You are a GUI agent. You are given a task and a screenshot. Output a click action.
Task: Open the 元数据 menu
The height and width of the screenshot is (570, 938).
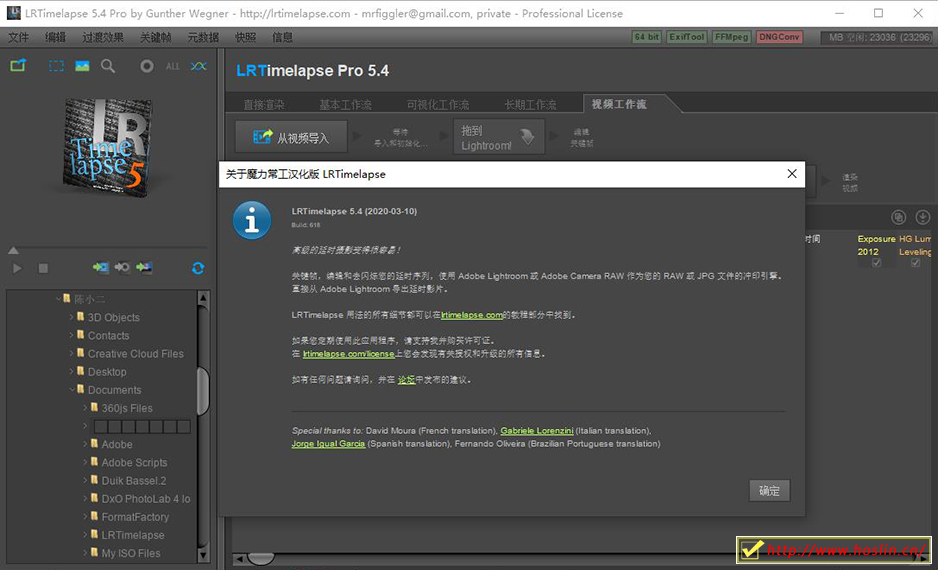click(x=203, y=37)
